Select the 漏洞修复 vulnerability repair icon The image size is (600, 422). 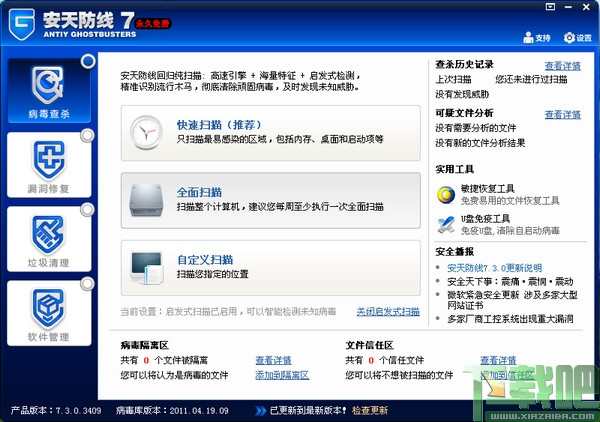(49, 160)
